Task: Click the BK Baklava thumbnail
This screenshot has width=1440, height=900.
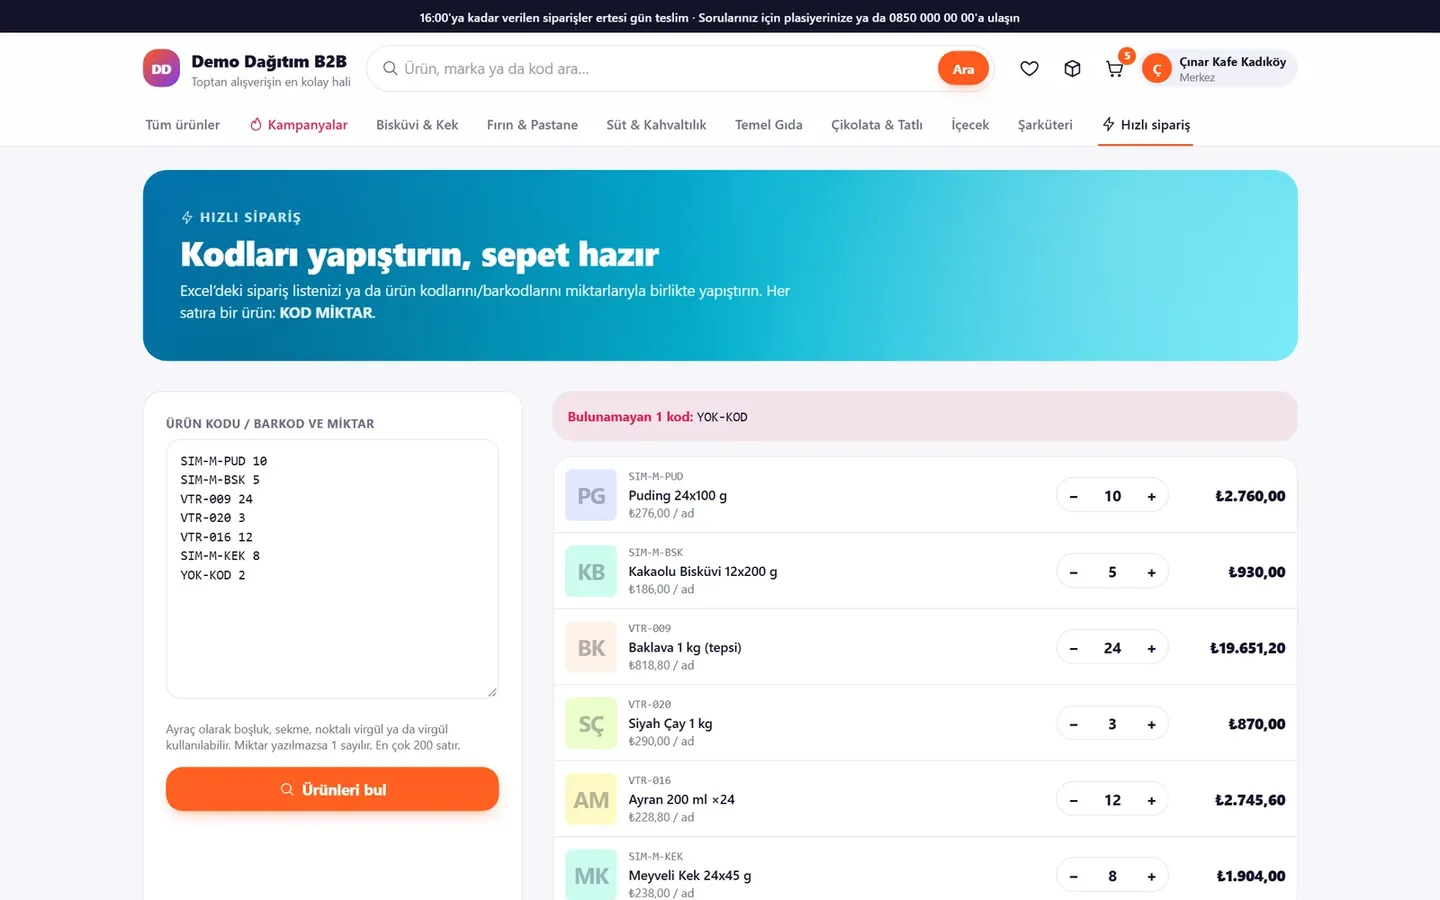Action: [x=591, y=647]
